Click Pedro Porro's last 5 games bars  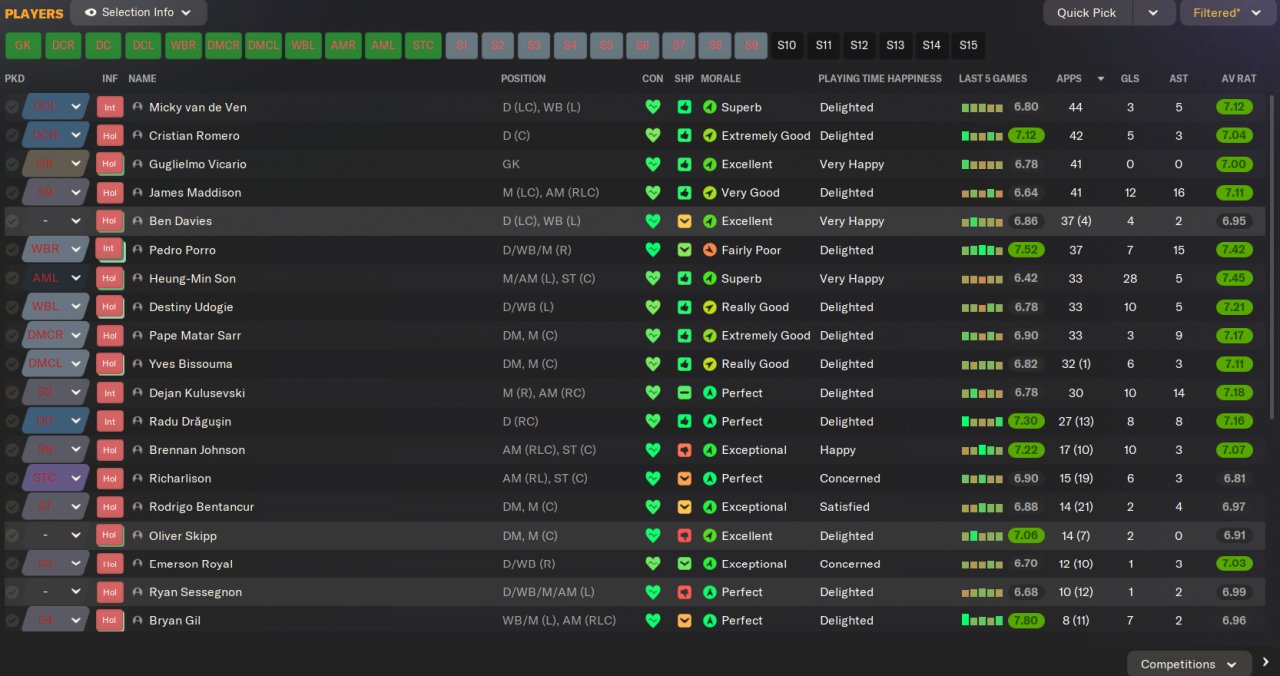pos(982,250)
